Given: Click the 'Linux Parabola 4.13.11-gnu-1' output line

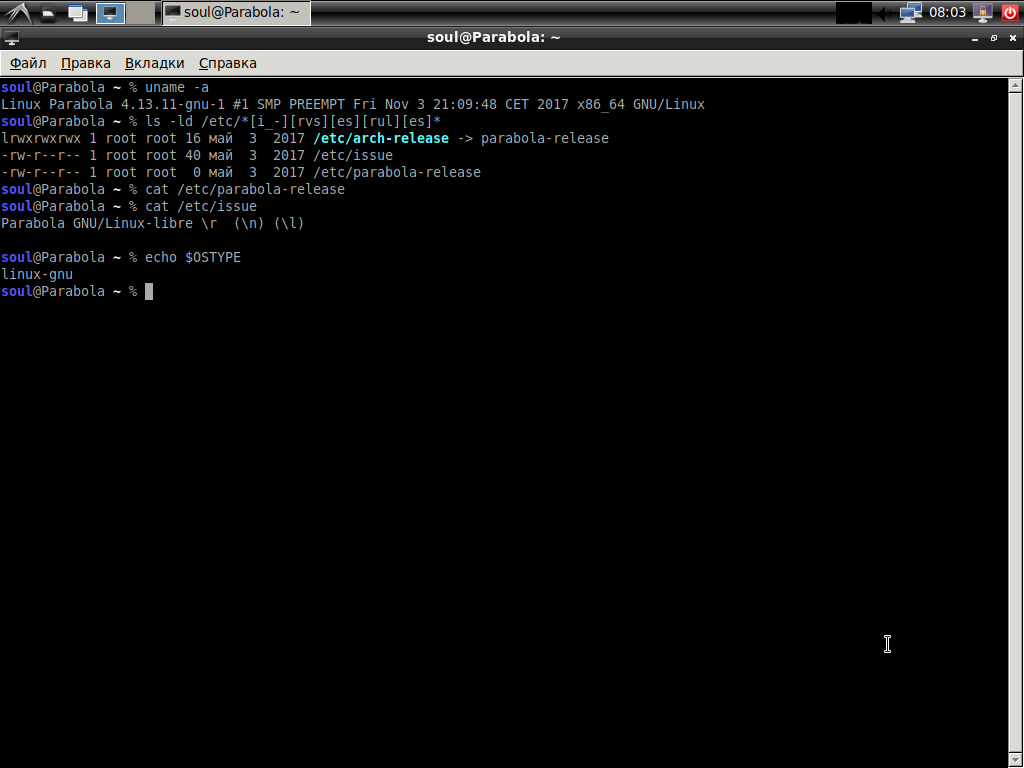Looking at the screenshot, I should (353, 104).
